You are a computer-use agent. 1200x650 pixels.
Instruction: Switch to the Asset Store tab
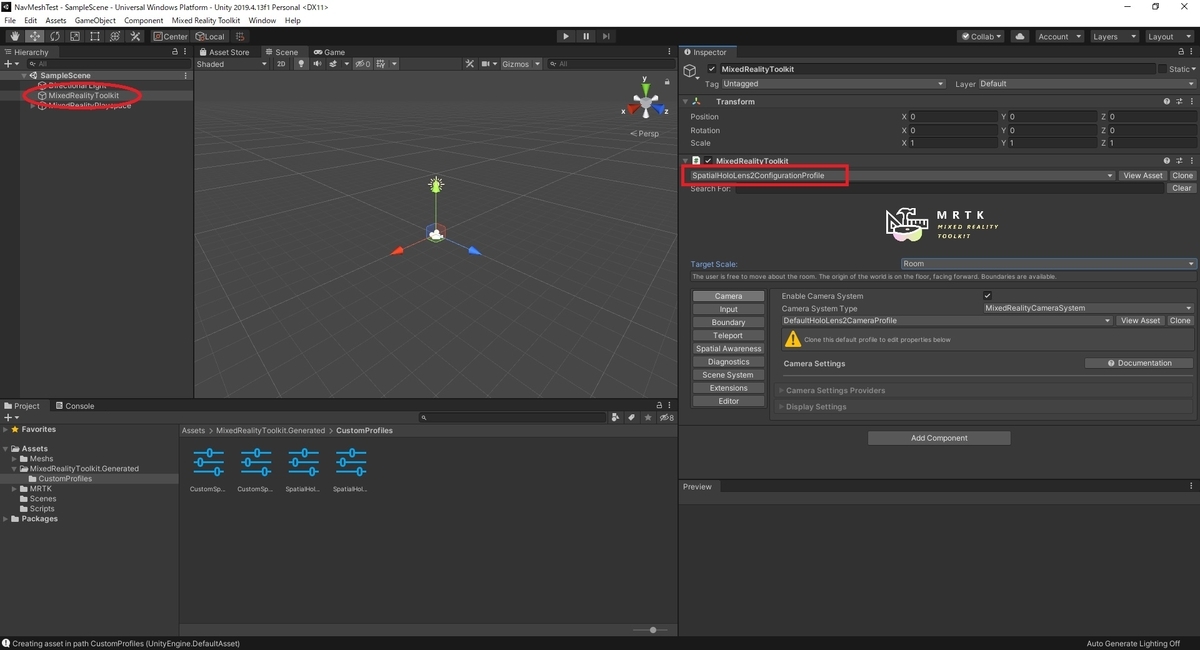pos(224,52)
